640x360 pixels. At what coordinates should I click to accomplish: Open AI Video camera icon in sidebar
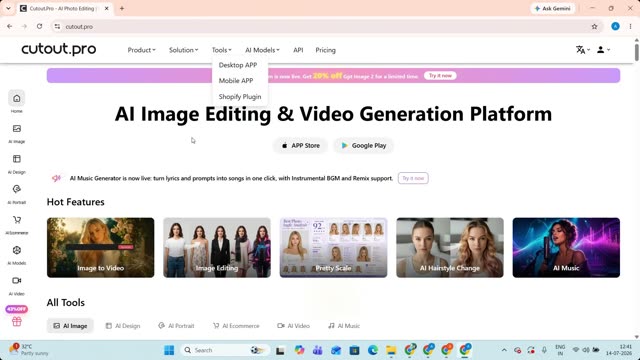tap(17, 281)
